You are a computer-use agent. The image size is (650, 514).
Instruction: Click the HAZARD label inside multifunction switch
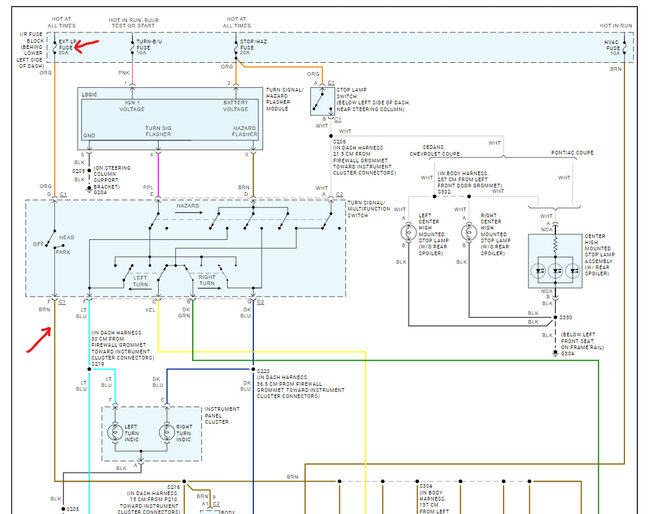tap(187, 206)
